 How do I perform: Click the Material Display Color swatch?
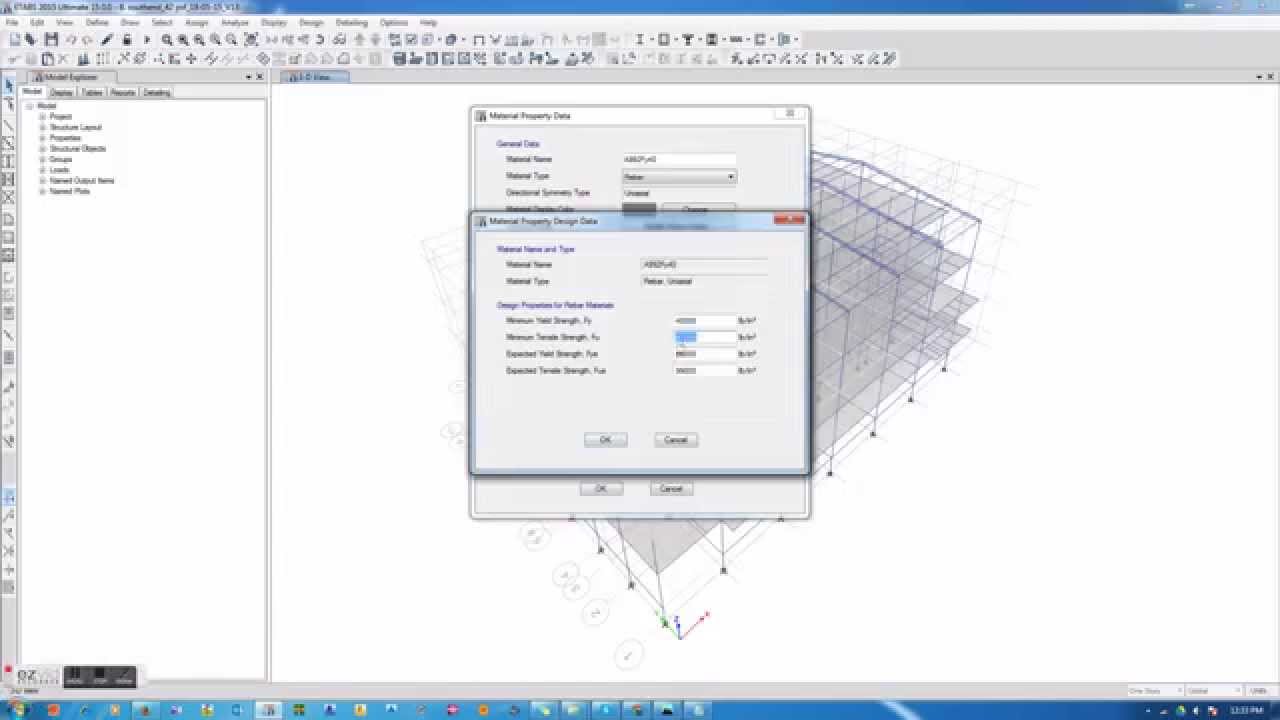(637, 209)
